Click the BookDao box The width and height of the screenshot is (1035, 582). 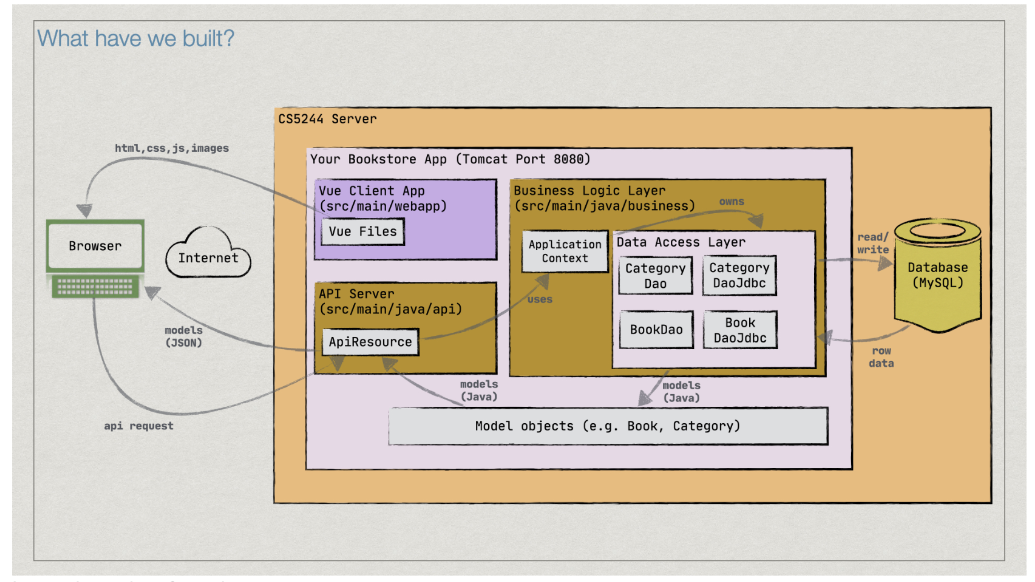[656, 329]
